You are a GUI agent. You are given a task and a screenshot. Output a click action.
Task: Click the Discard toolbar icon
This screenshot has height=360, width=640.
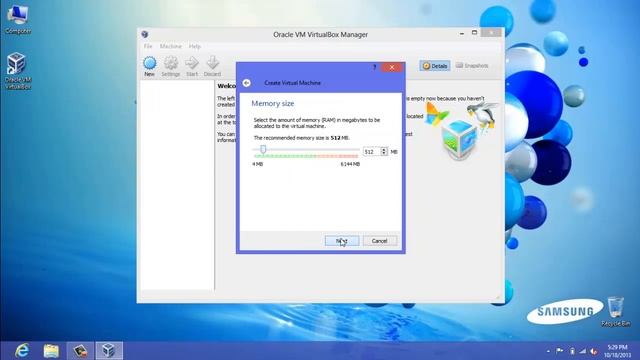click(x=212, y=67)
